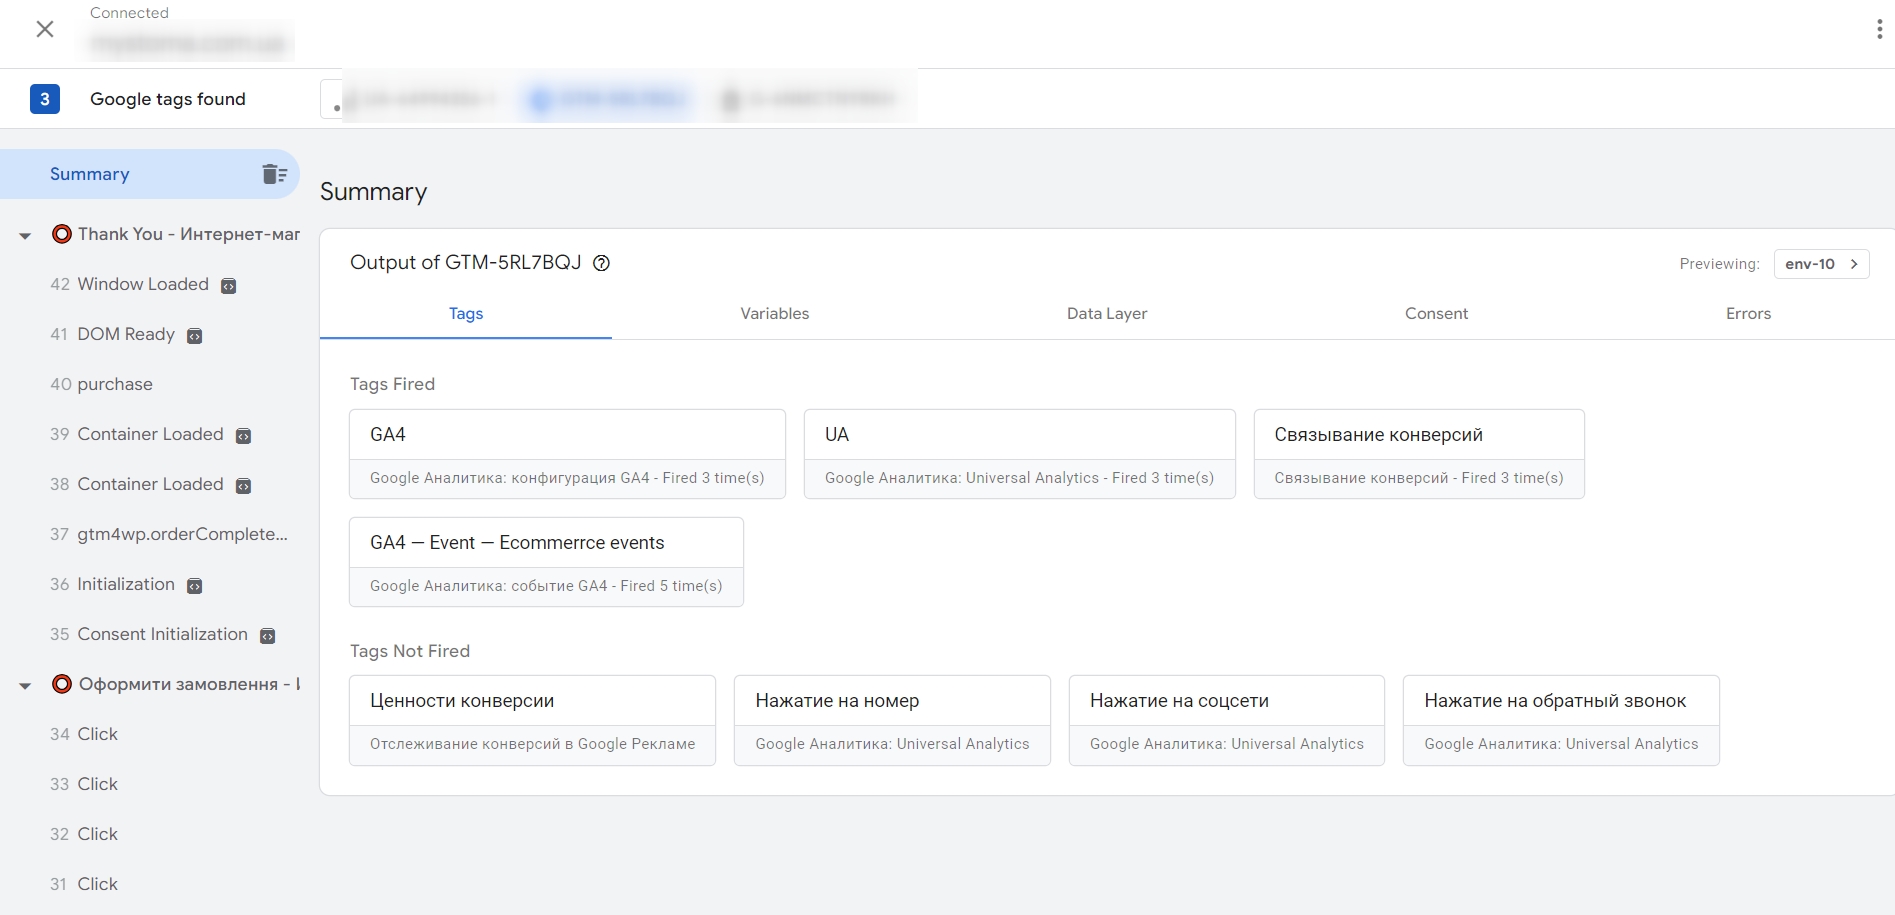The width and height of the screenshot is (1895, 915).
Task: Close the Tag Assistant debug session
Action: (x=45, y=29)
